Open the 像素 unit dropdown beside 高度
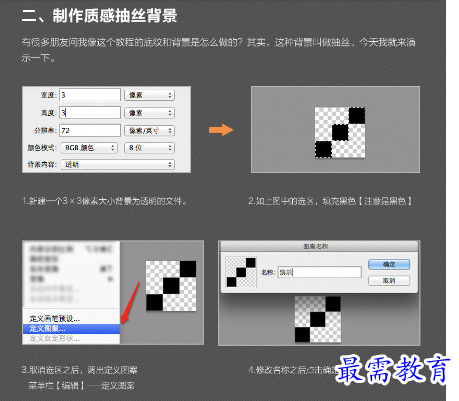459x401 pixels. point(150,113)
